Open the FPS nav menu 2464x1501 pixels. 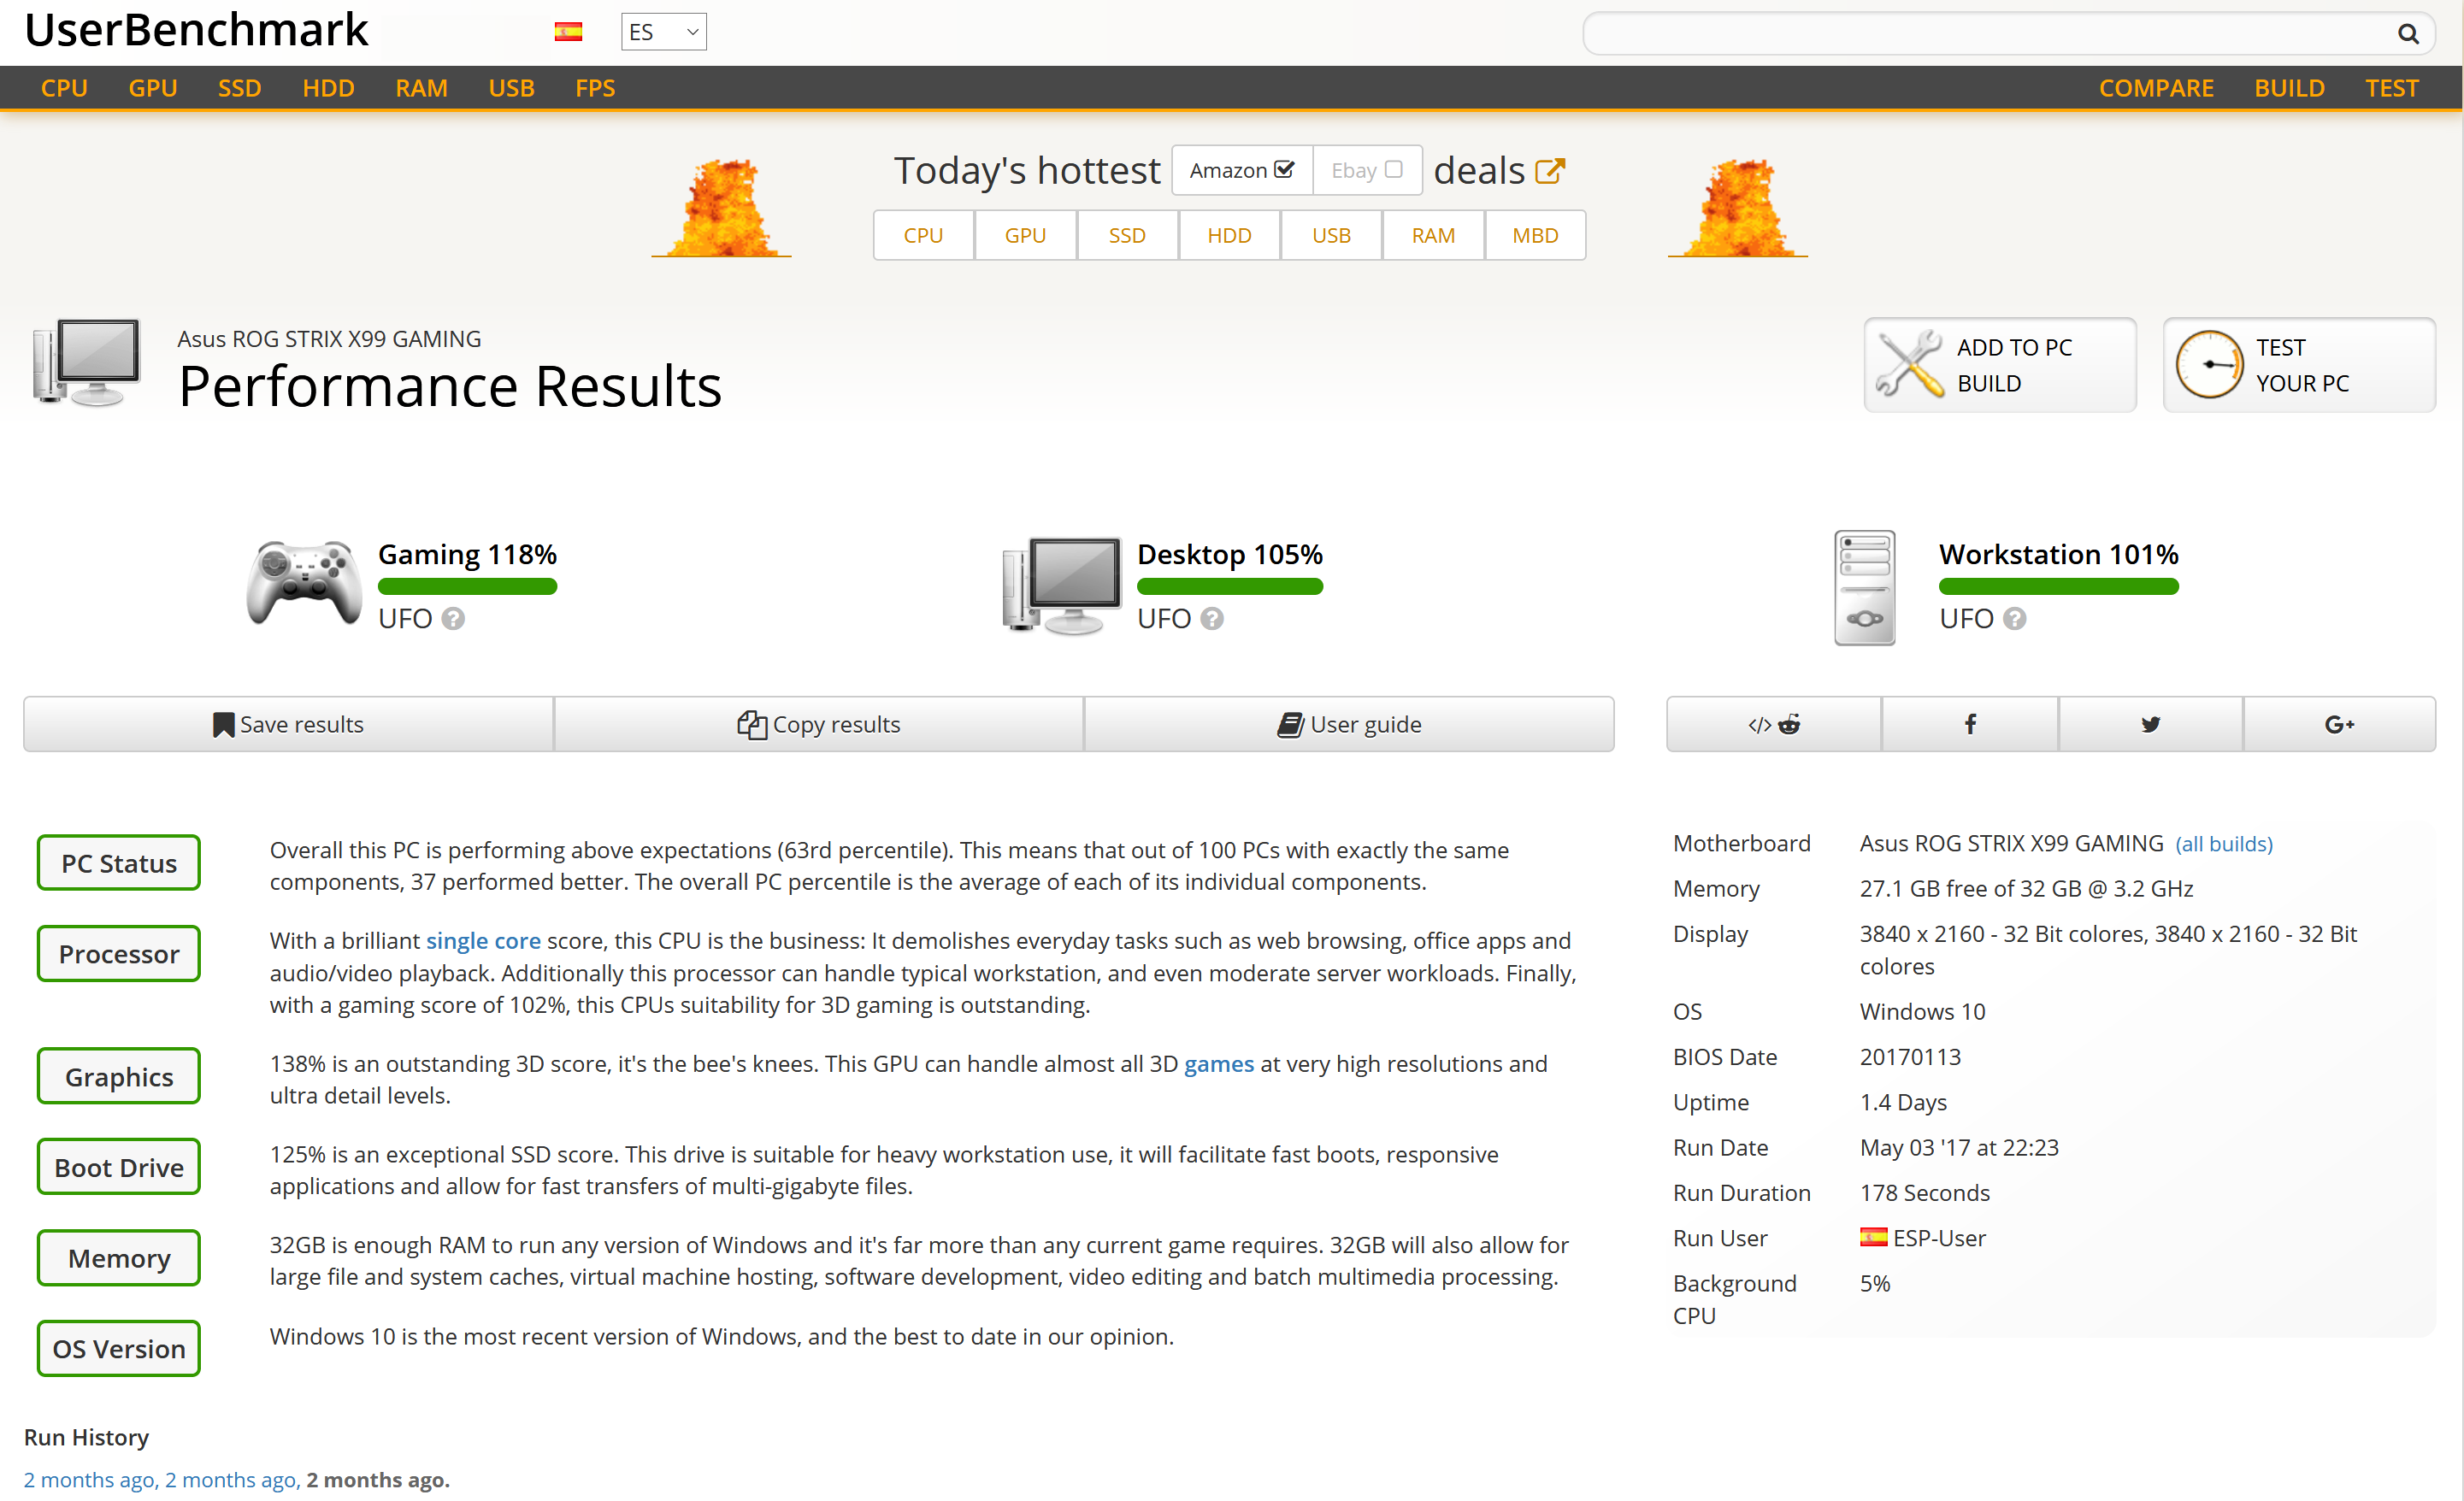595,88
